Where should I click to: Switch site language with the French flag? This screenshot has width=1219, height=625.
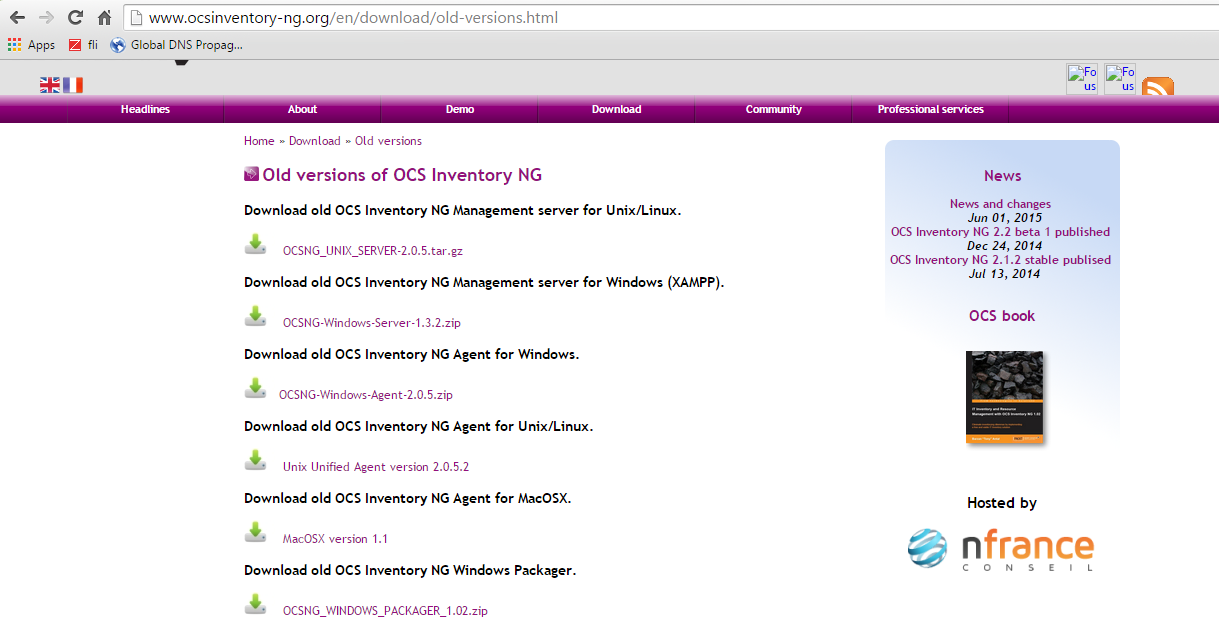[x=73, y=85]
